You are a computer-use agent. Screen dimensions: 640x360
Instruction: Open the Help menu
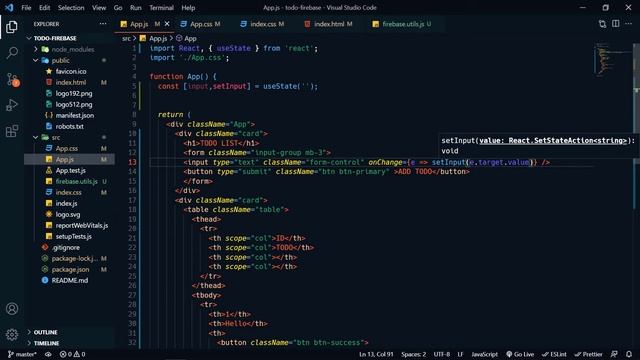[188, 7]
